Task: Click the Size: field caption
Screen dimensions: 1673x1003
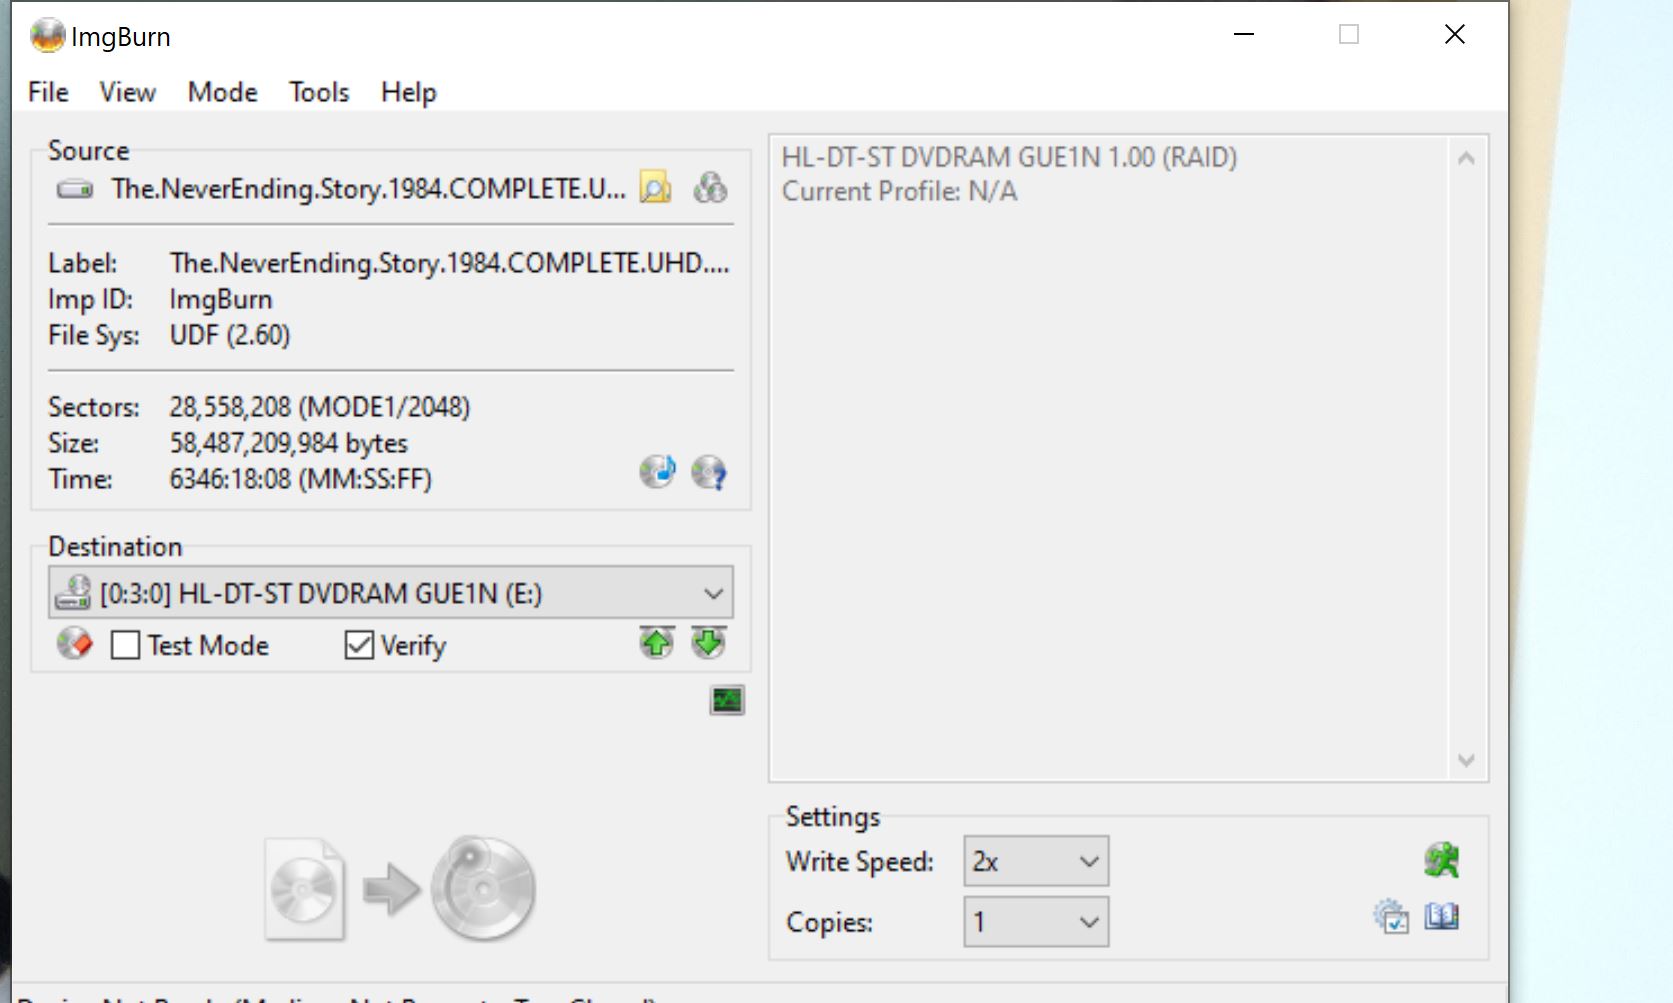Action: pyautogui.click(x=74, y=443)
